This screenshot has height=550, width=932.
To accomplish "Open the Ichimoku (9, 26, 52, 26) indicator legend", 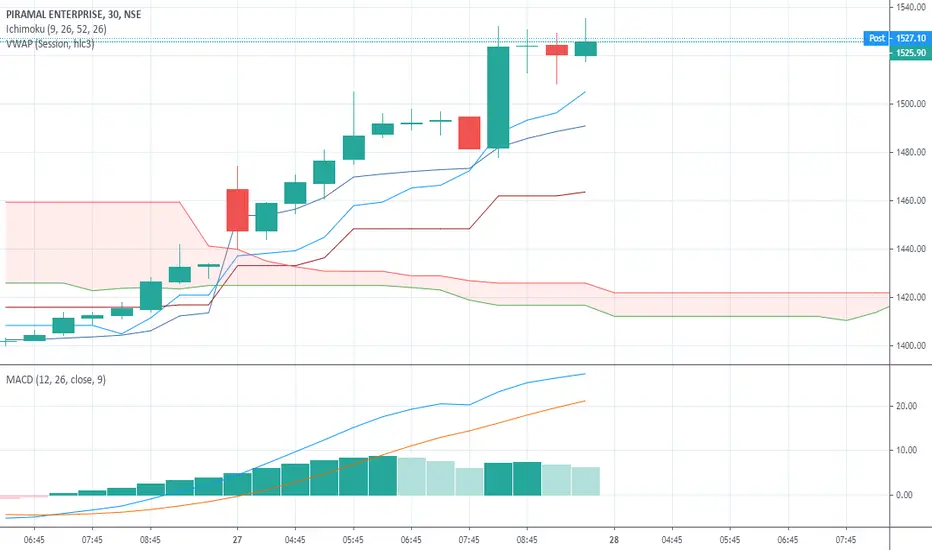I will tap(56, 29).
